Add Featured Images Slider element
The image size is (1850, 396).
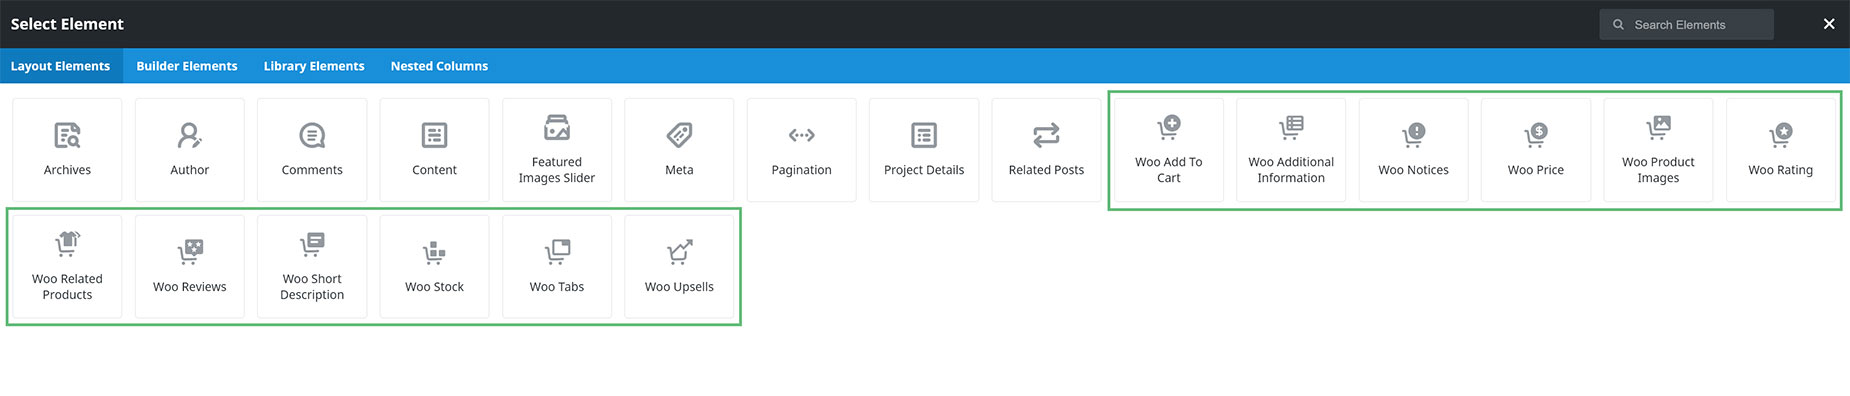(x=557, y=150)
